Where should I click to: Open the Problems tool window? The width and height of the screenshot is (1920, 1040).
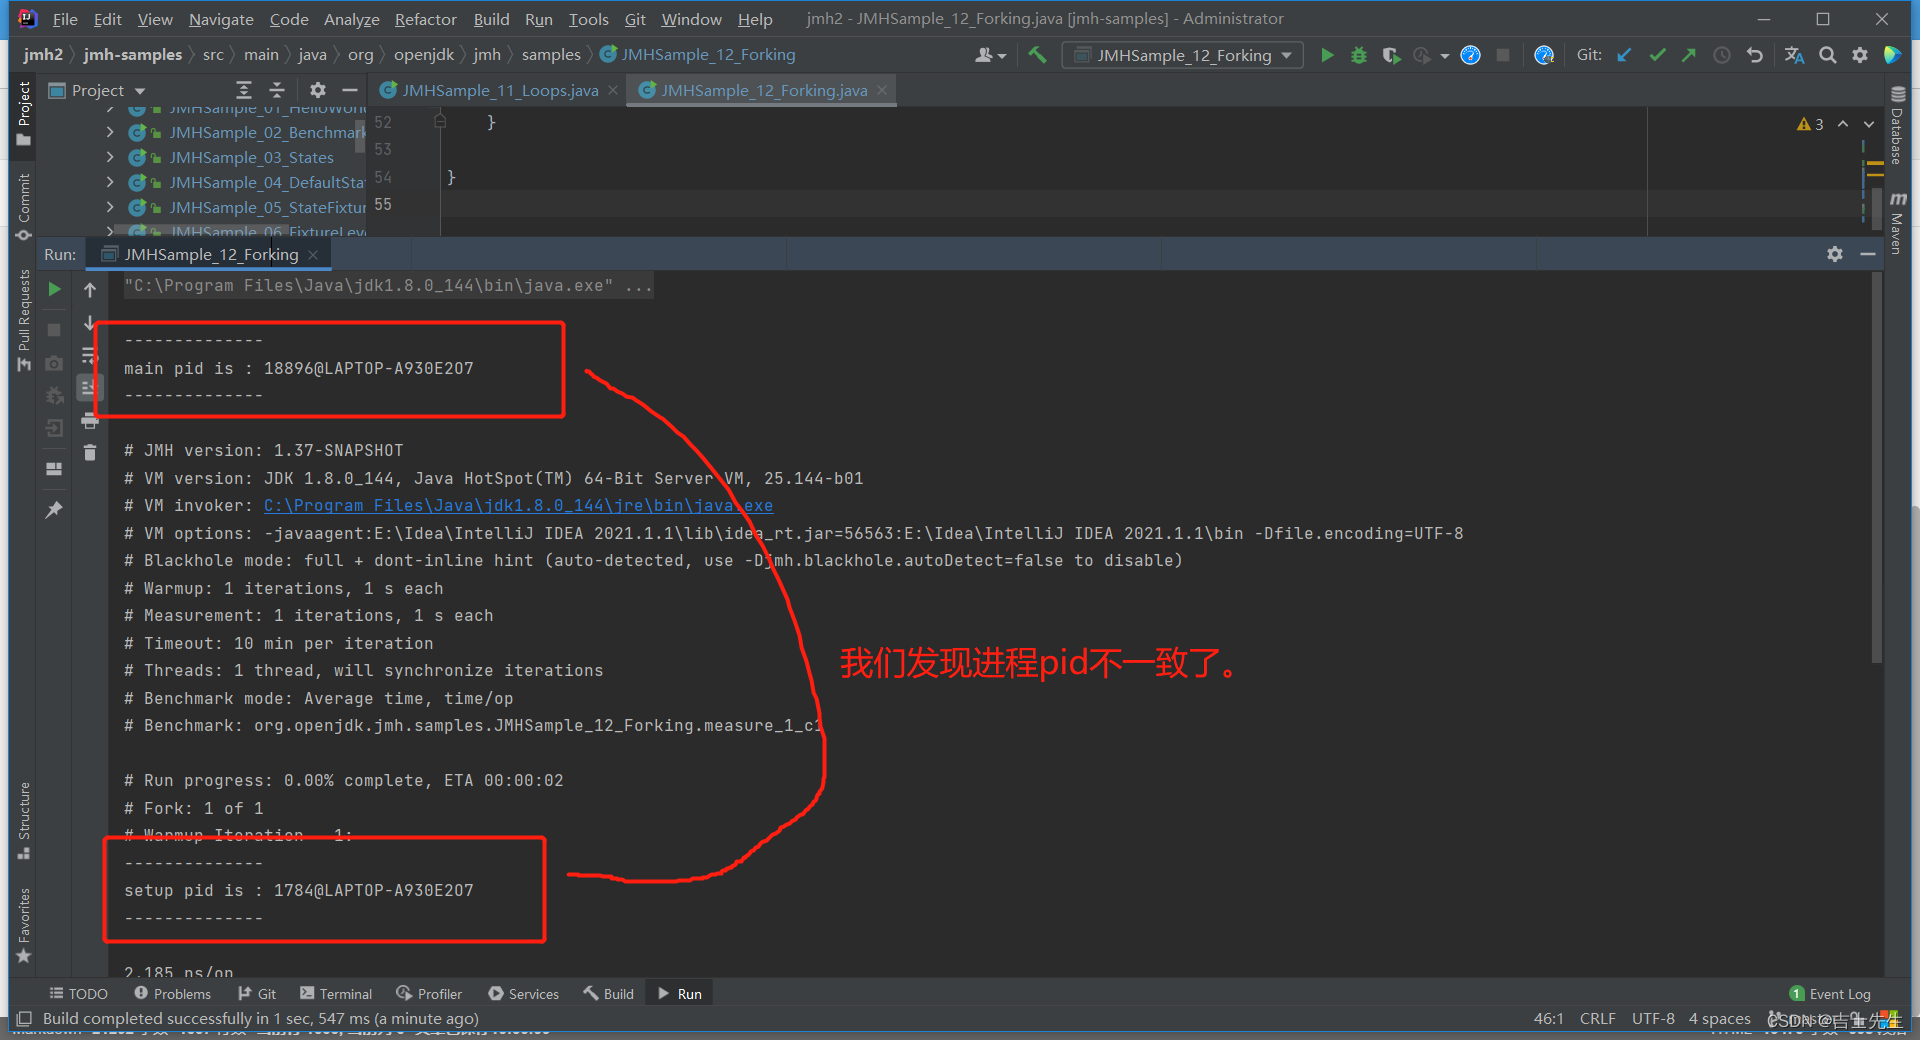(x=172, y=994)
